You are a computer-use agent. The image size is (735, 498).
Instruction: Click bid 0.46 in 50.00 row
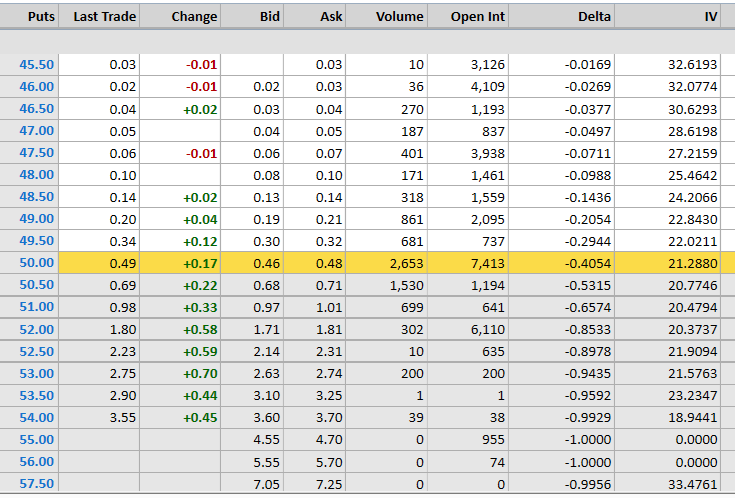(266, 264)
